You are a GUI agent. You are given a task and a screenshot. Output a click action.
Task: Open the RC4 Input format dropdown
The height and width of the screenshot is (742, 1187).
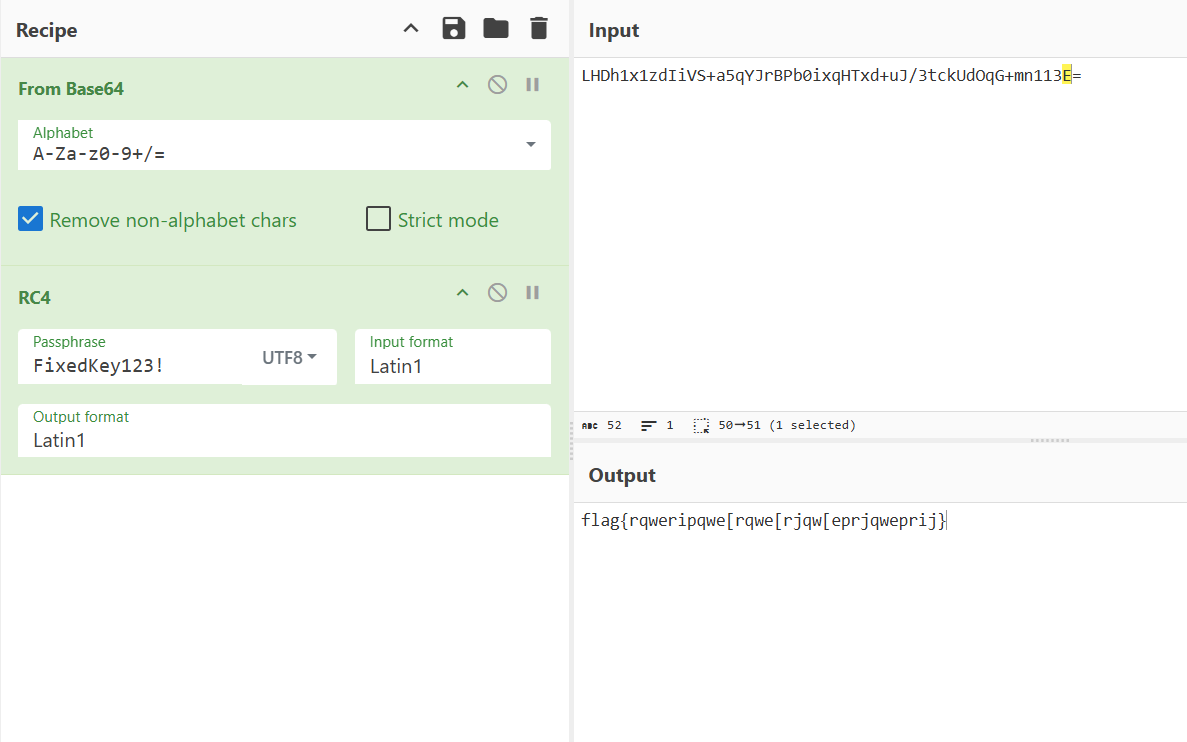tap(453, 357)
